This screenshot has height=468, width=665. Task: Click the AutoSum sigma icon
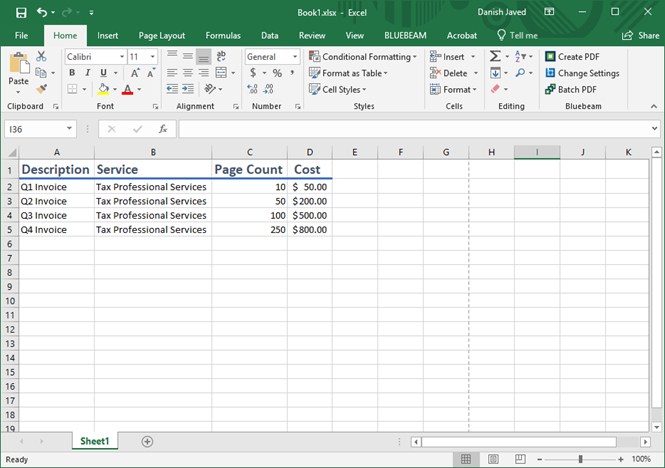point(495,57)
